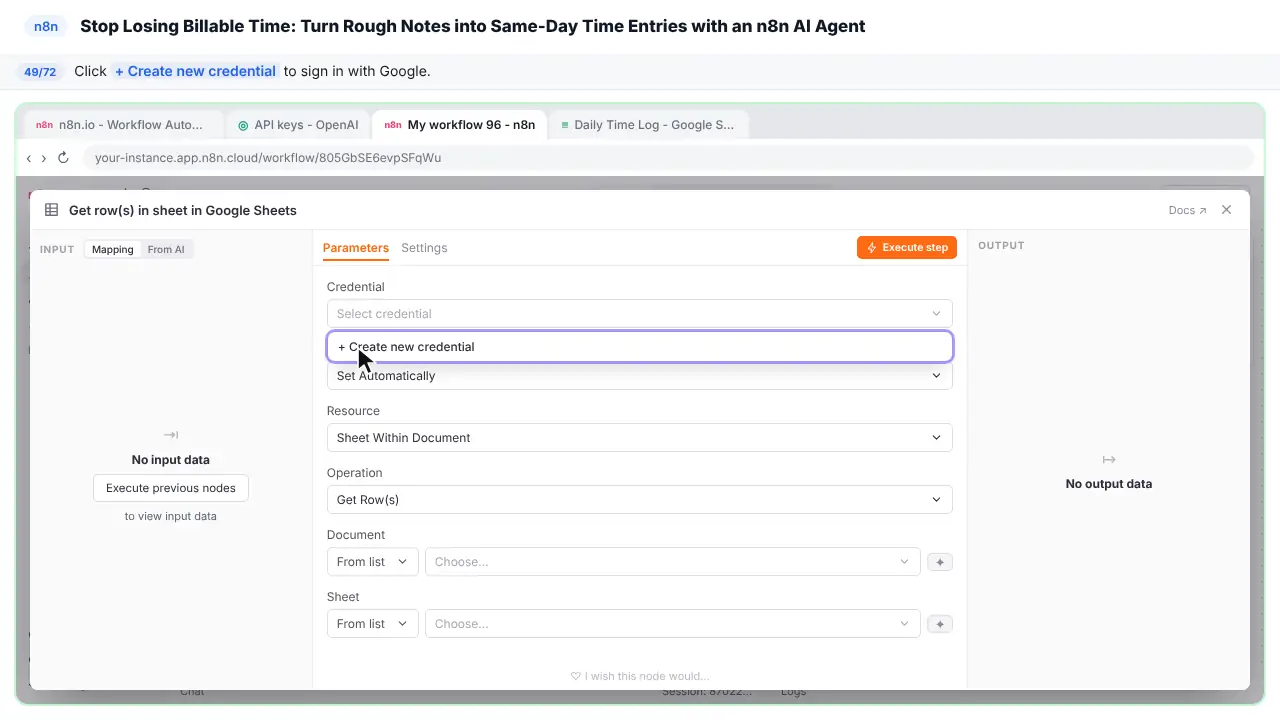Reload the page with the refresh icon
1280x720 pixels.
tap(63, 158)
